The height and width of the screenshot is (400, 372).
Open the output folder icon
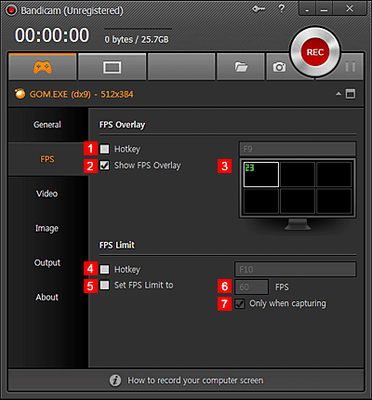point(241,67)
